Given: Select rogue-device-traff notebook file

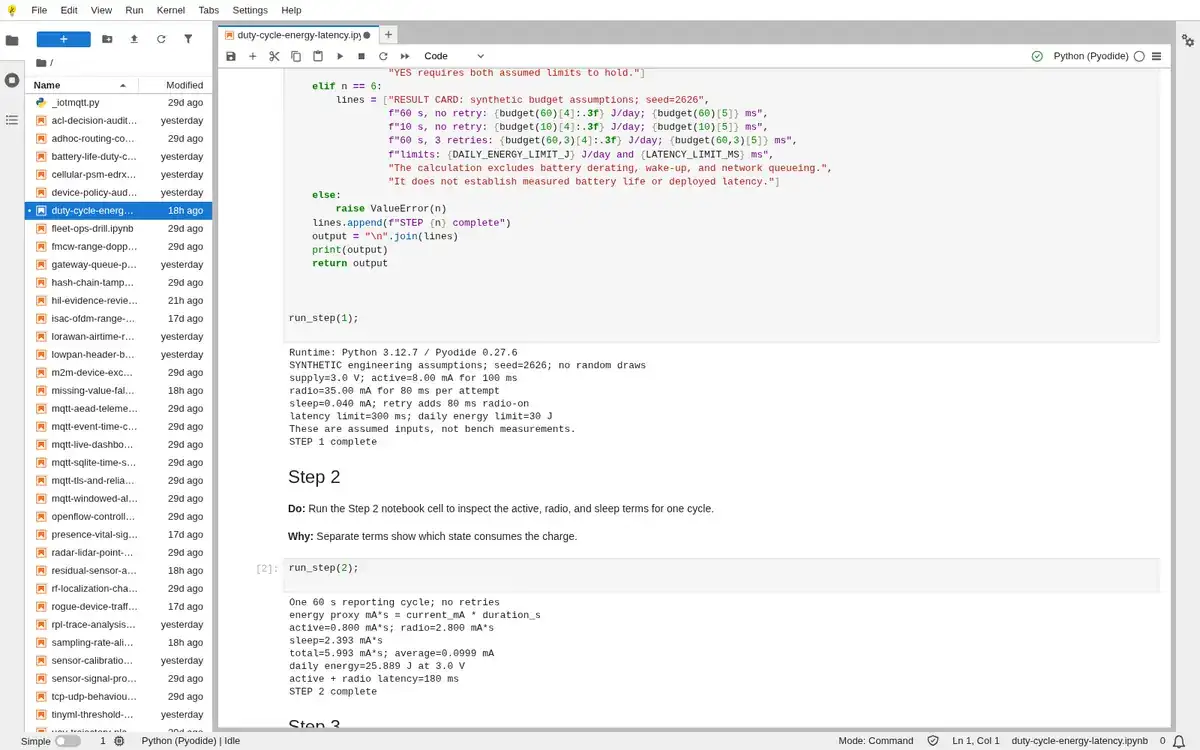Looking at the screenshot, I should click(x=117, y=607).
